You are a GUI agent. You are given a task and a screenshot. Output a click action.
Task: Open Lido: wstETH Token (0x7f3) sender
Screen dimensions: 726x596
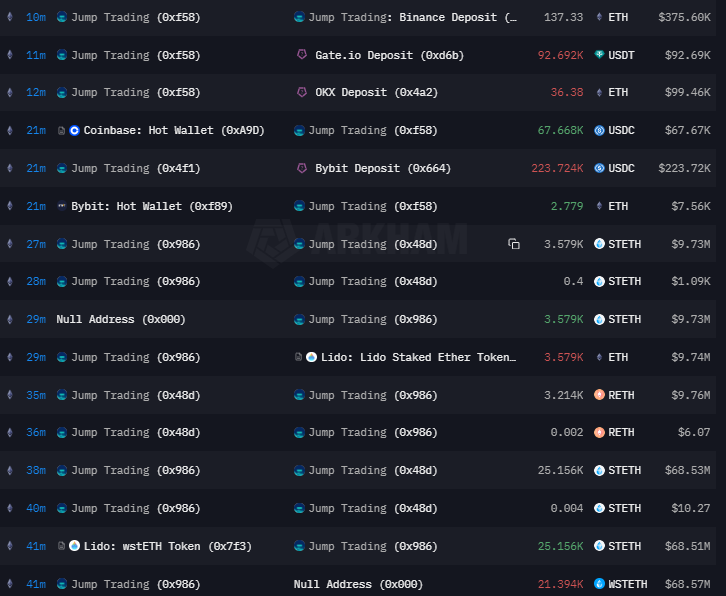(x=168, y=546)
